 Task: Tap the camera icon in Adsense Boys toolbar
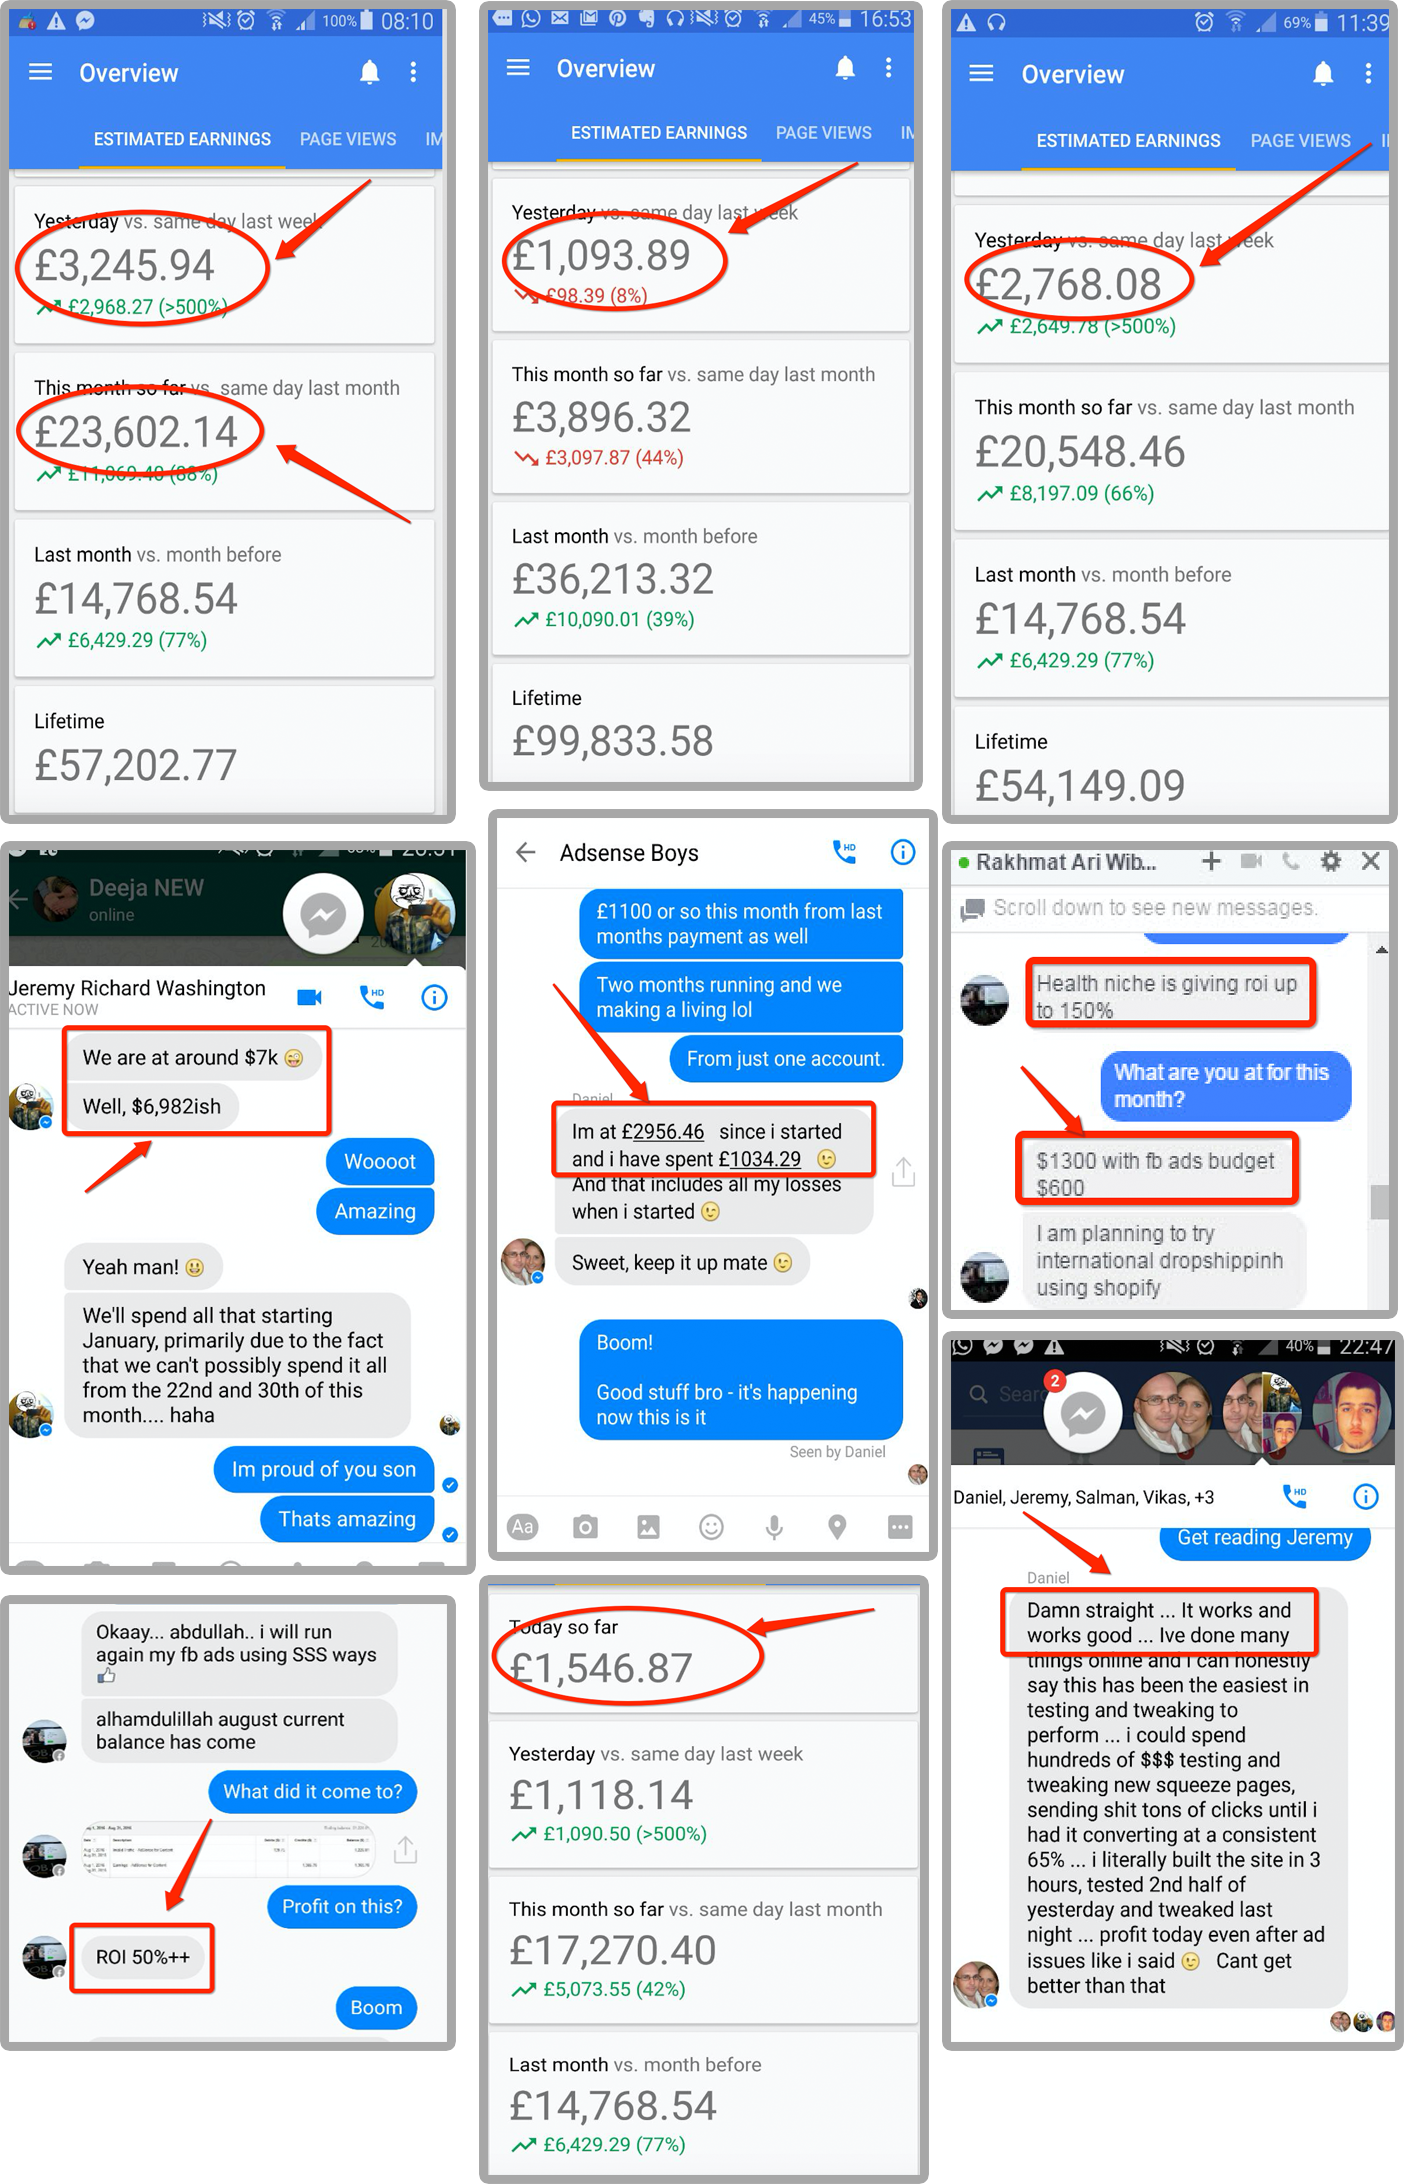tap(585, 1527)
